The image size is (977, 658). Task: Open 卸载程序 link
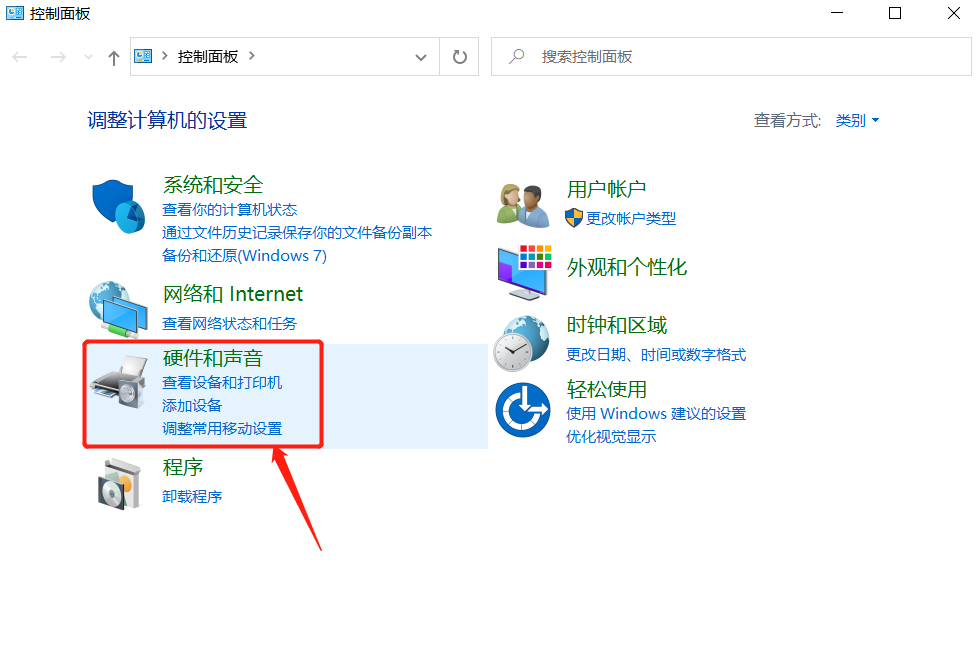pos(192,496)
